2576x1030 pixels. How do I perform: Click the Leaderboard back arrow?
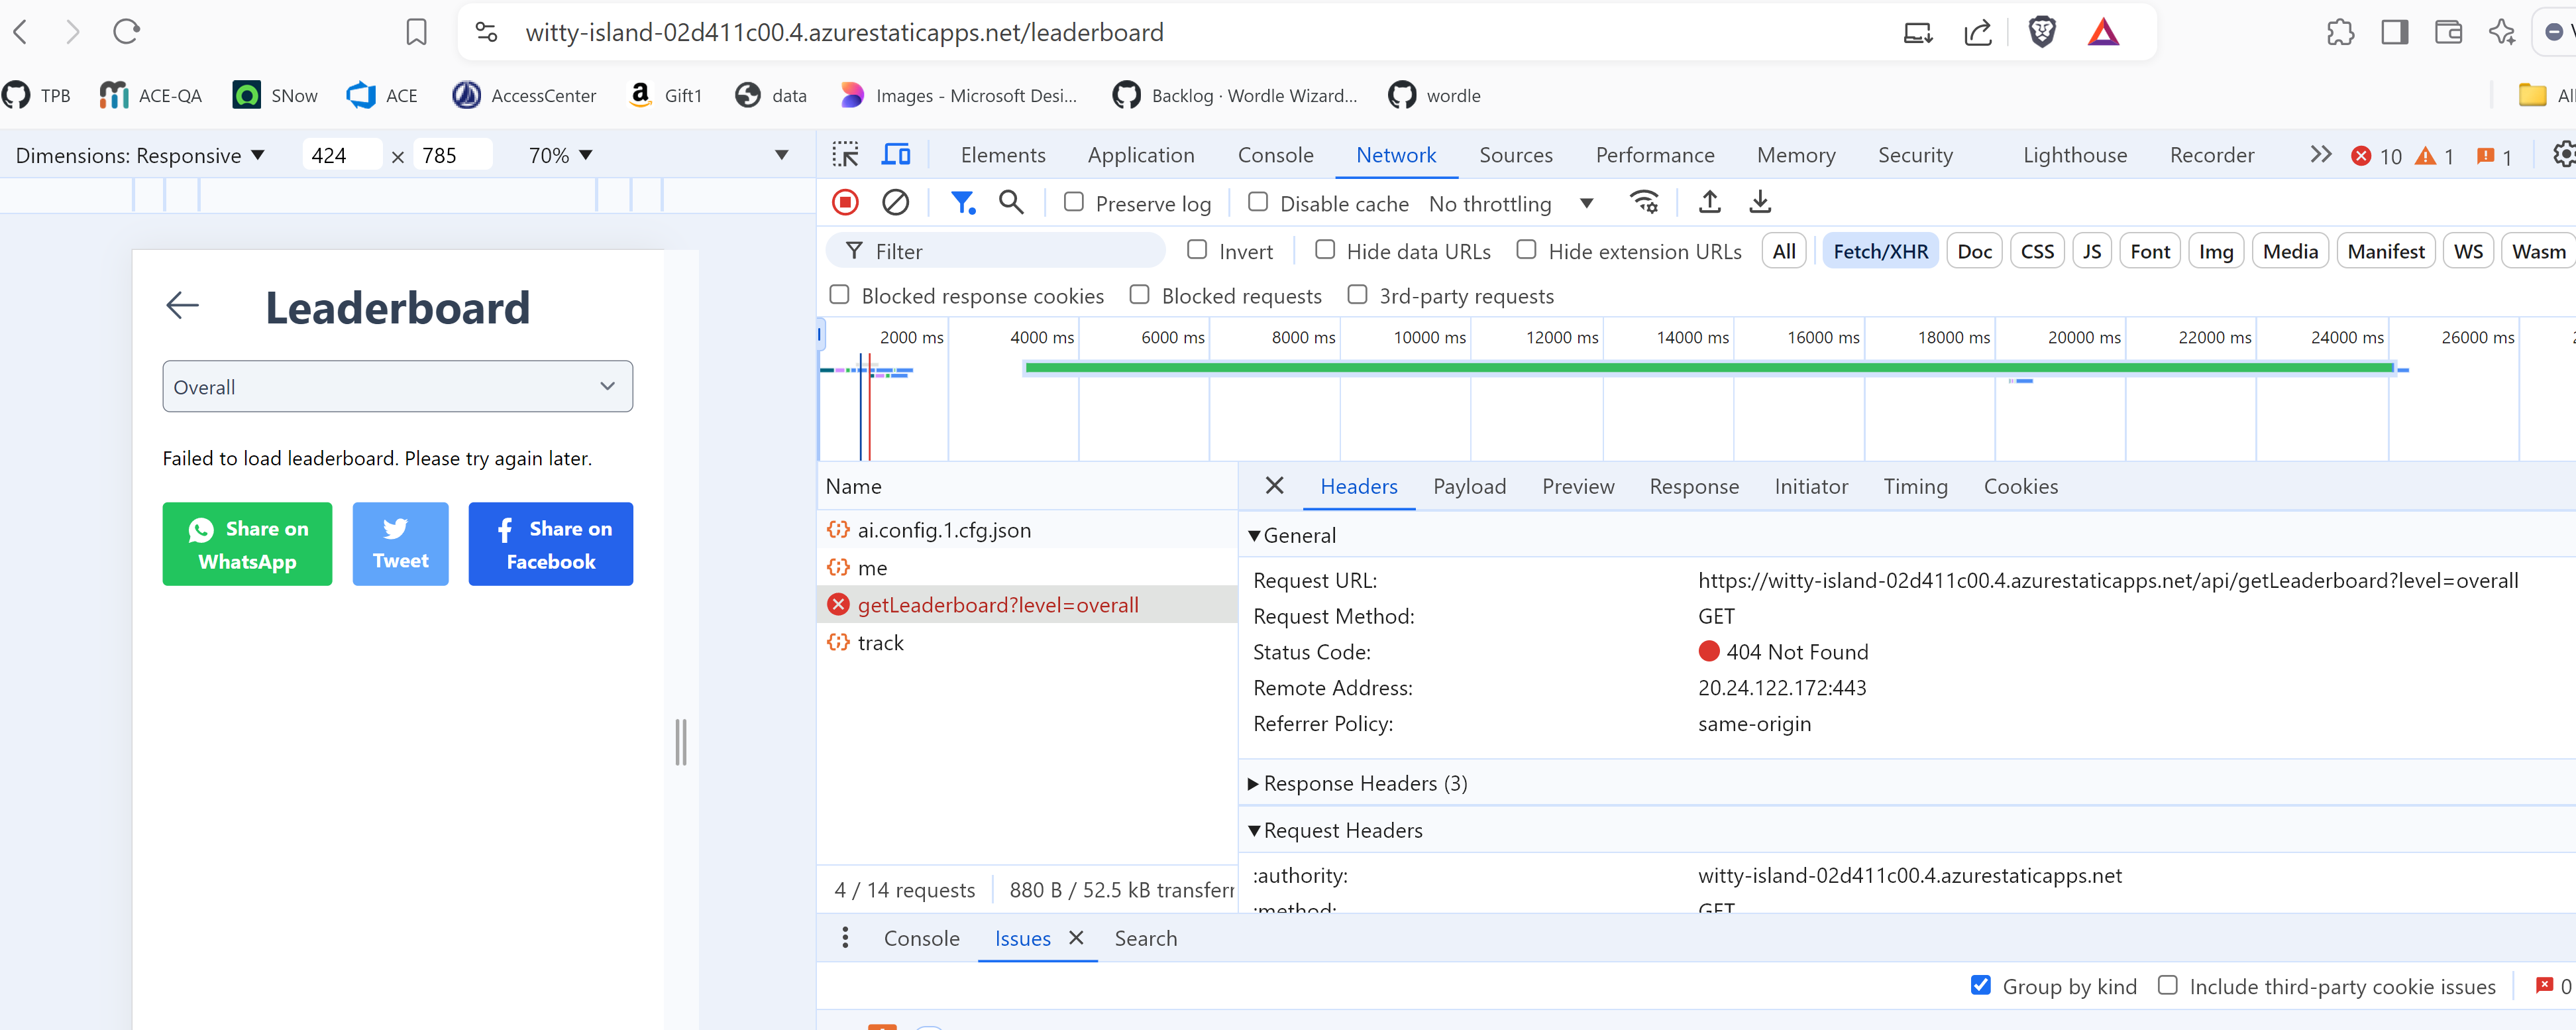pyautogui.click(x=182, y=305)
